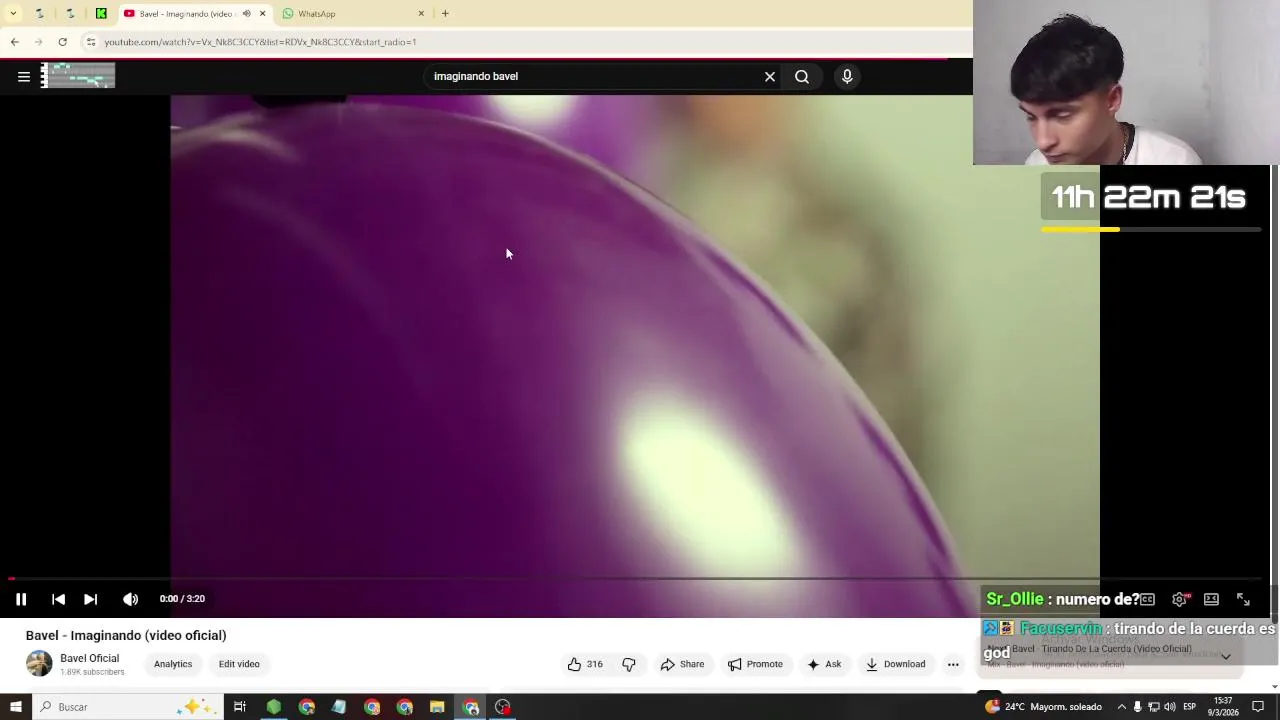Go to the previous video in player
The width and height of the screenshot is (1280, 720).
(x=58, y=599)
